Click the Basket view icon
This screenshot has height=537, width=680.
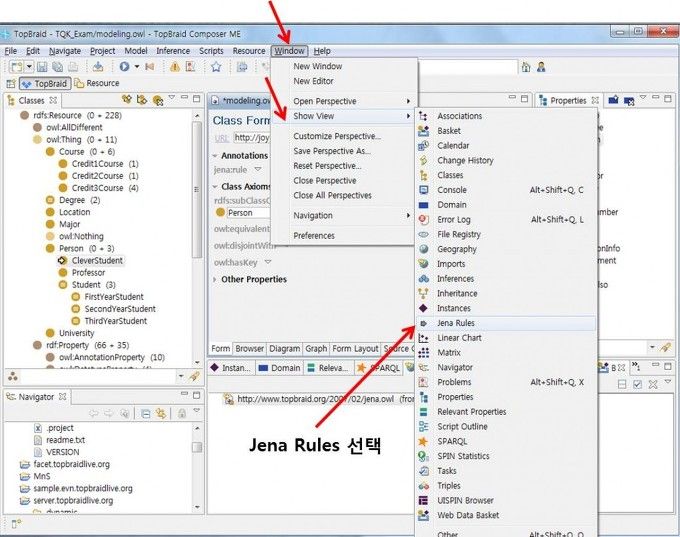coord(423,131)
